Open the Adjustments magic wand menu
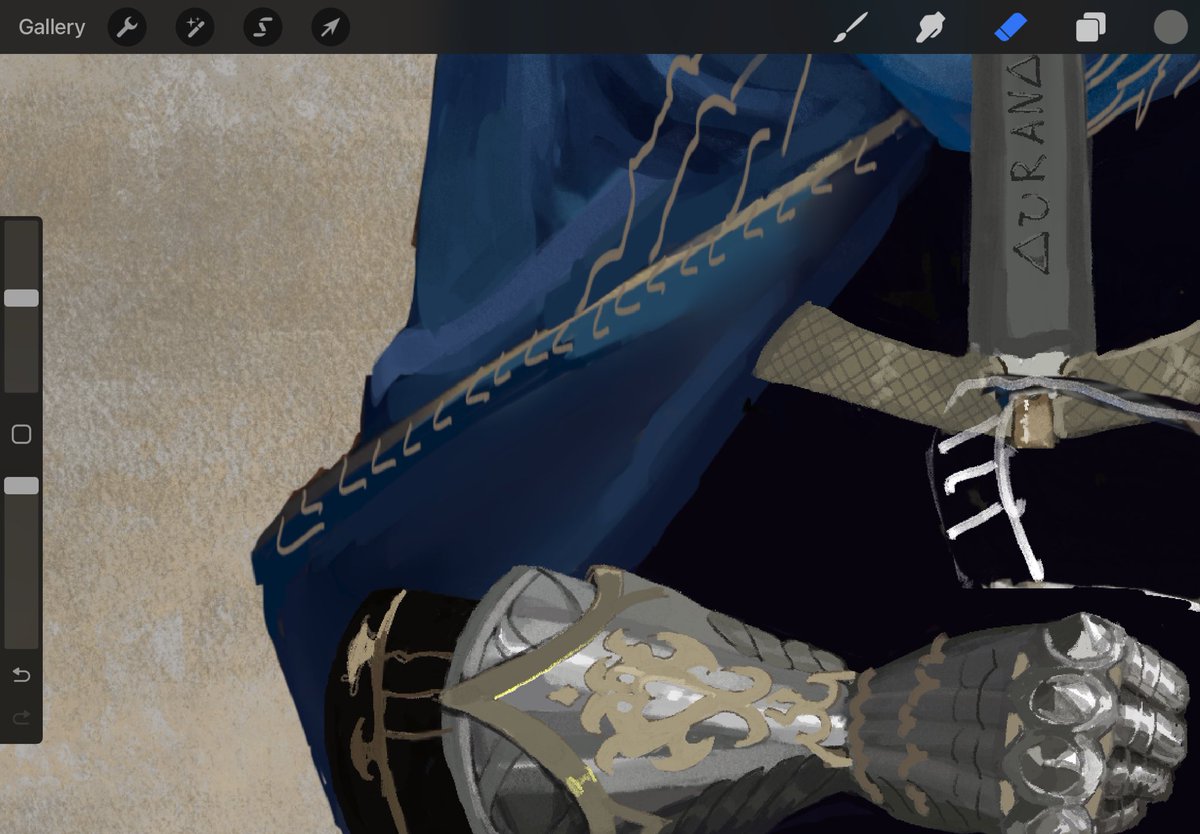Image resolution: width=1200 pixels, height=834 pixels. pos(194,27)
